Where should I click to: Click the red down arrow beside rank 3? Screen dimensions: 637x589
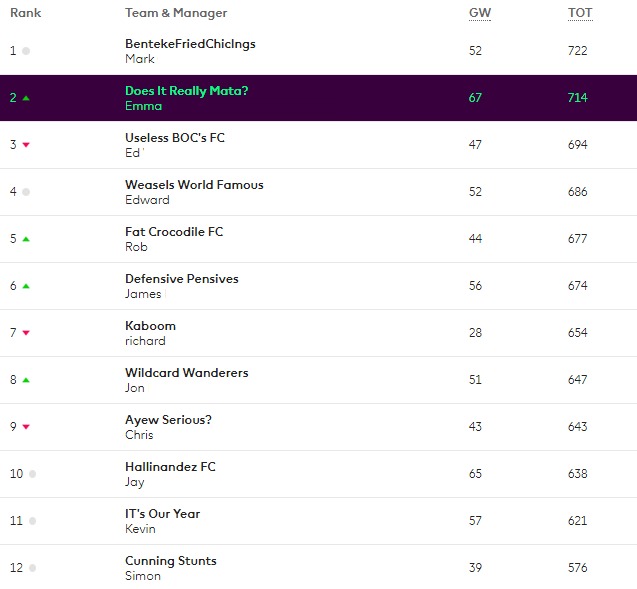coord(26,145)
